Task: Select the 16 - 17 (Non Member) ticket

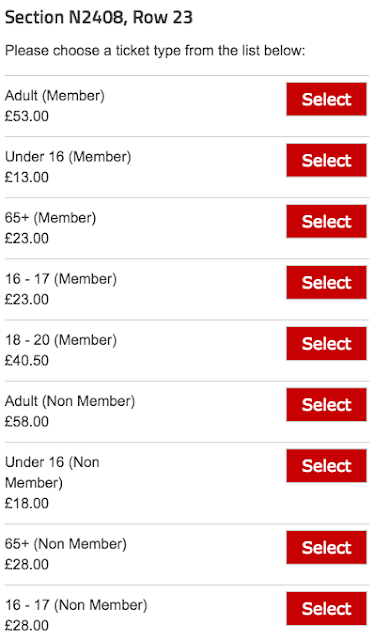Action: [326, 609]
